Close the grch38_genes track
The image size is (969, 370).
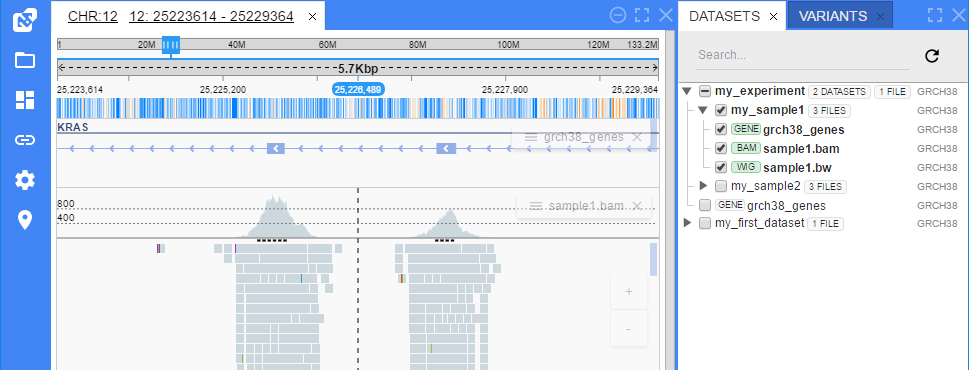637,138
